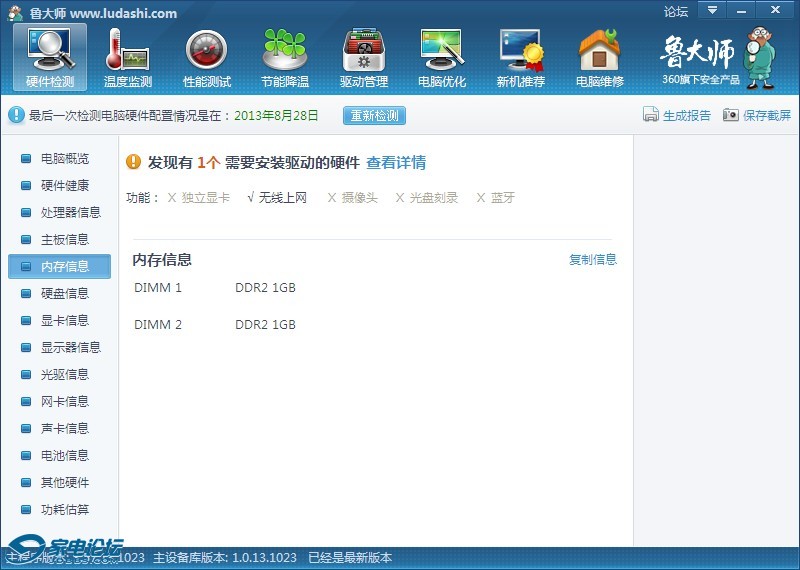Click the 重新检测 re-detect button
The height and width of the screenshot is (570, 800).
375,115
